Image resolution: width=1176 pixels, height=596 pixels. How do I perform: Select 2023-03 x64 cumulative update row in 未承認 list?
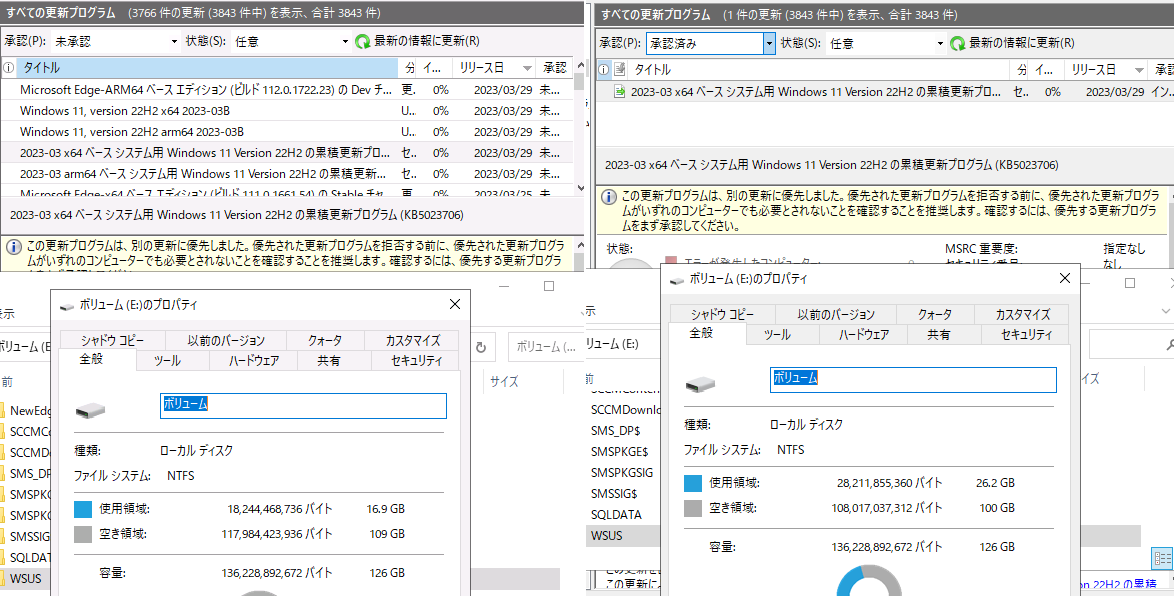point(287,153)
